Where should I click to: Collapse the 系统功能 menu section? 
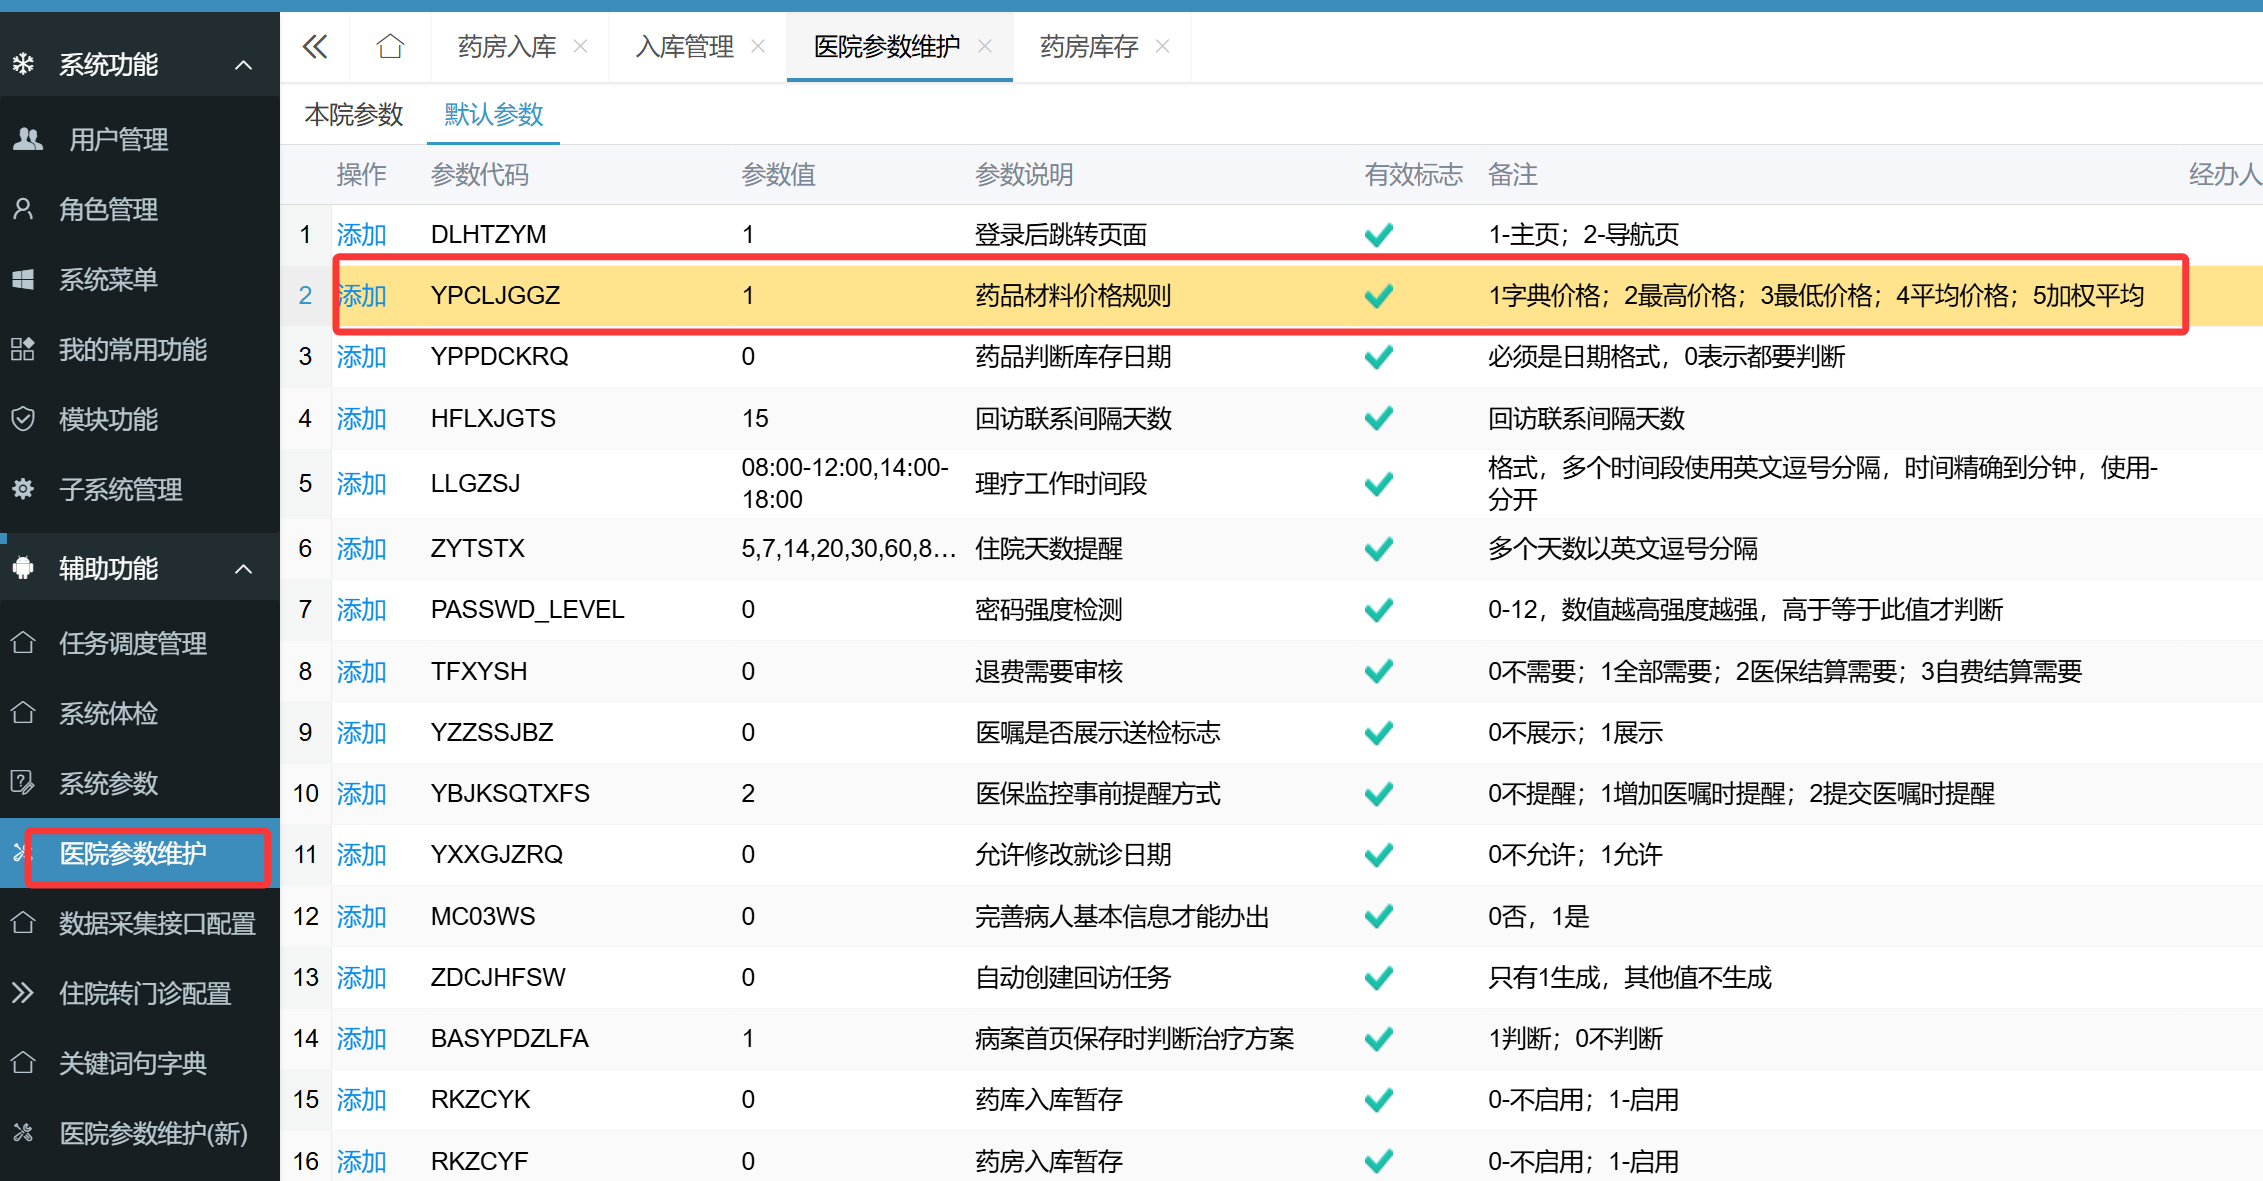[x=243, y=65]
